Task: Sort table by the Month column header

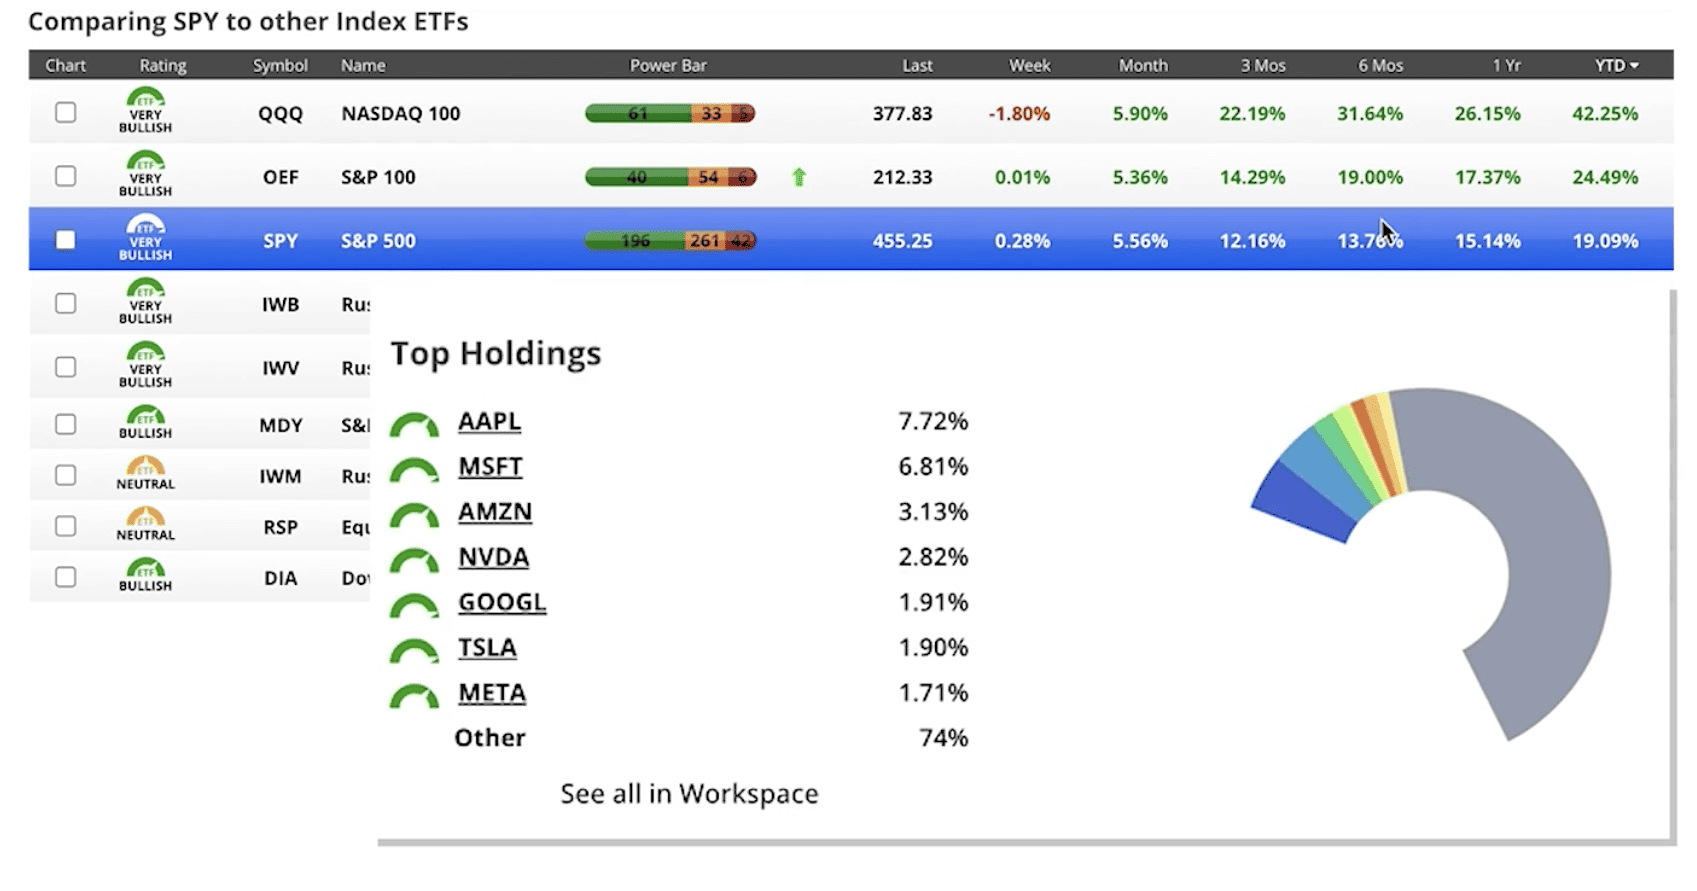Action: click(x=1143, y=65)
